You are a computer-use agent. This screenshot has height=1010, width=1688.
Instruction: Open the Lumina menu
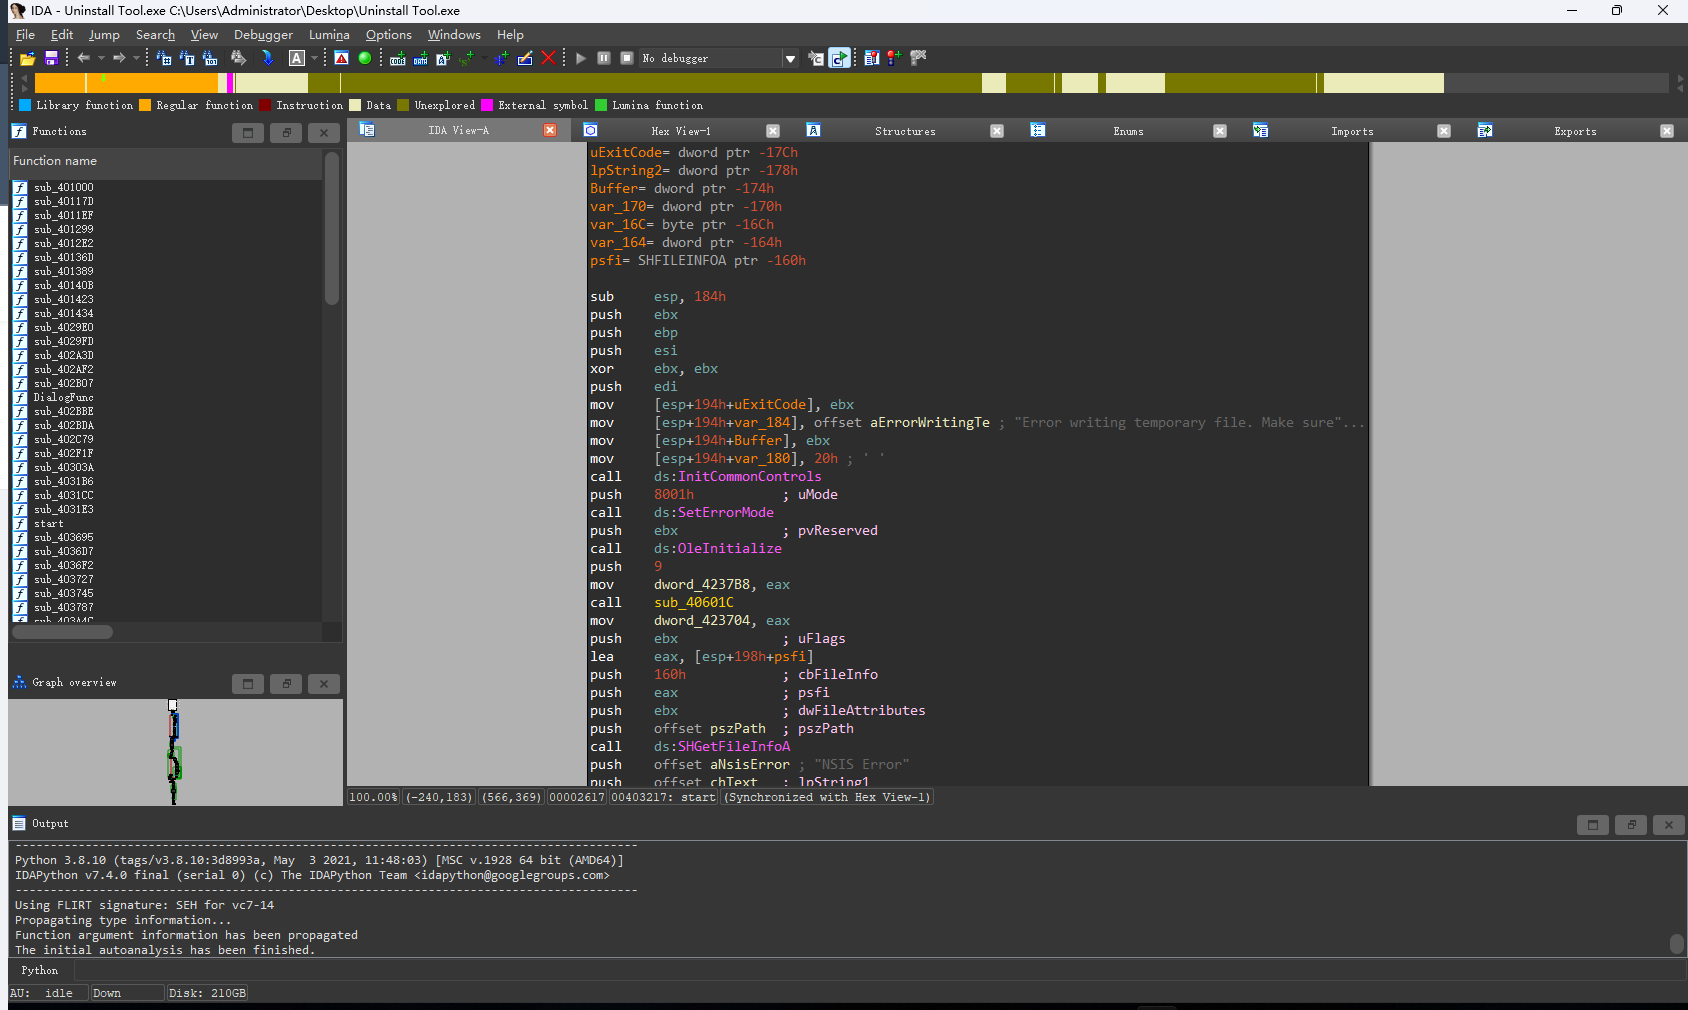tap(329, 34)
